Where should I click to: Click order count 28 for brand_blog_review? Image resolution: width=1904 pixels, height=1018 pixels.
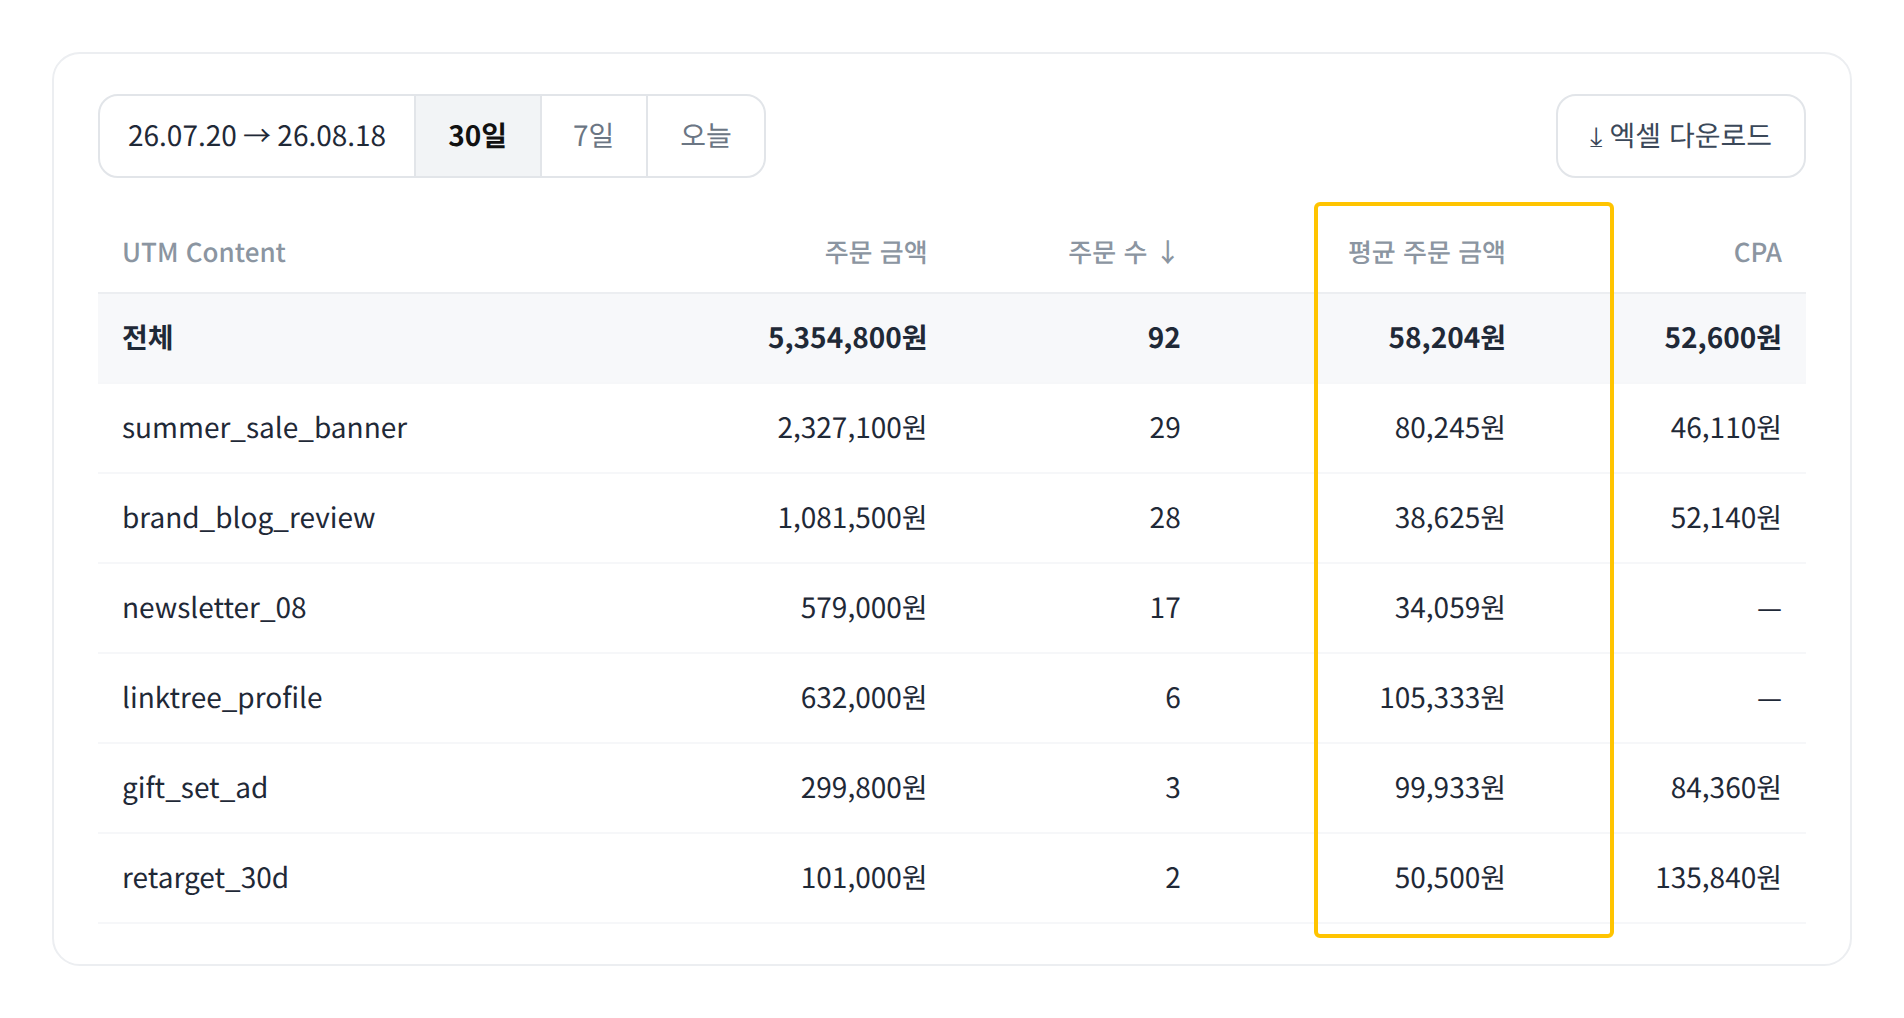pyautogui.click(x=1165, y=518)
